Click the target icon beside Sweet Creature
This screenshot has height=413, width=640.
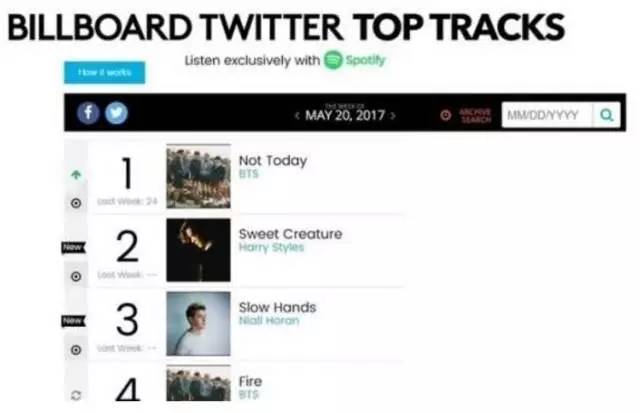[x=76, y=276]
